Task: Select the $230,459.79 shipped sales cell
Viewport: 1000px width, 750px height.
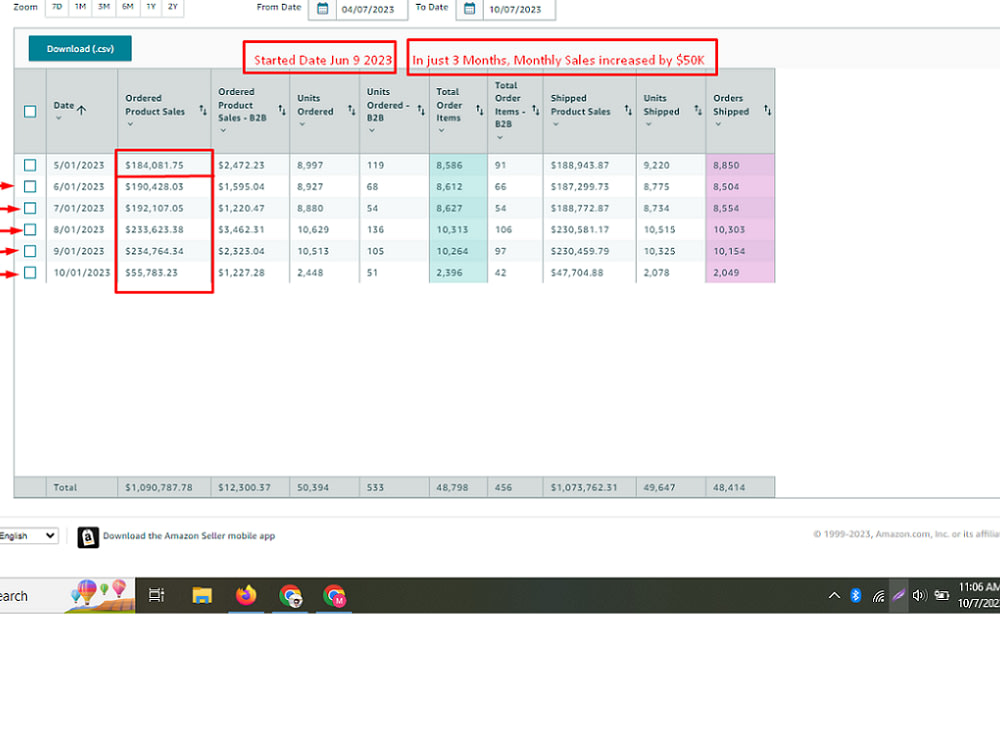Action: click(x=590, y=251)
